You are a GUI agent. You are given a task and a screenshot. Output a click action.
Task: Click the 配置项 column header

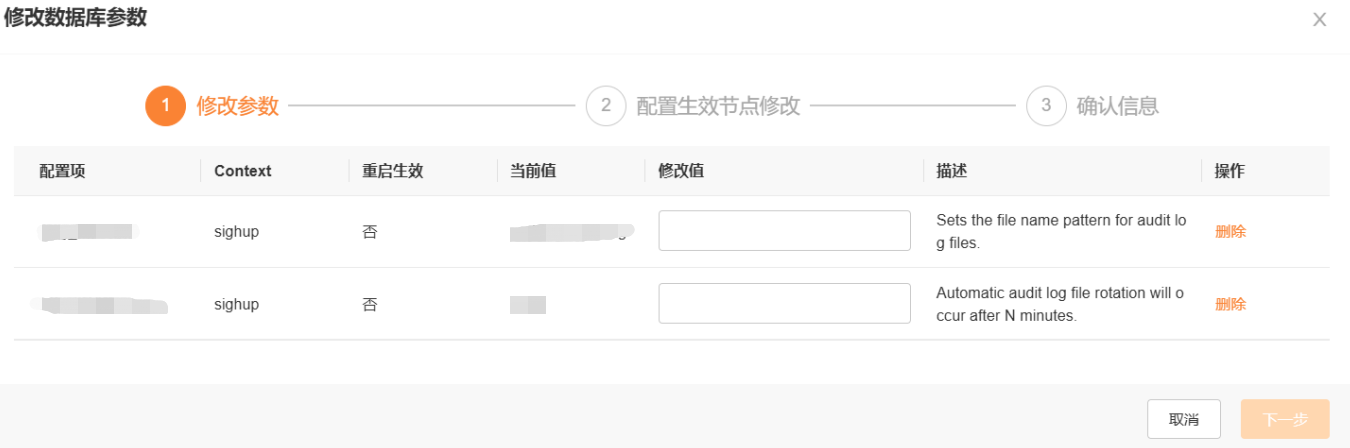[62, 171]
